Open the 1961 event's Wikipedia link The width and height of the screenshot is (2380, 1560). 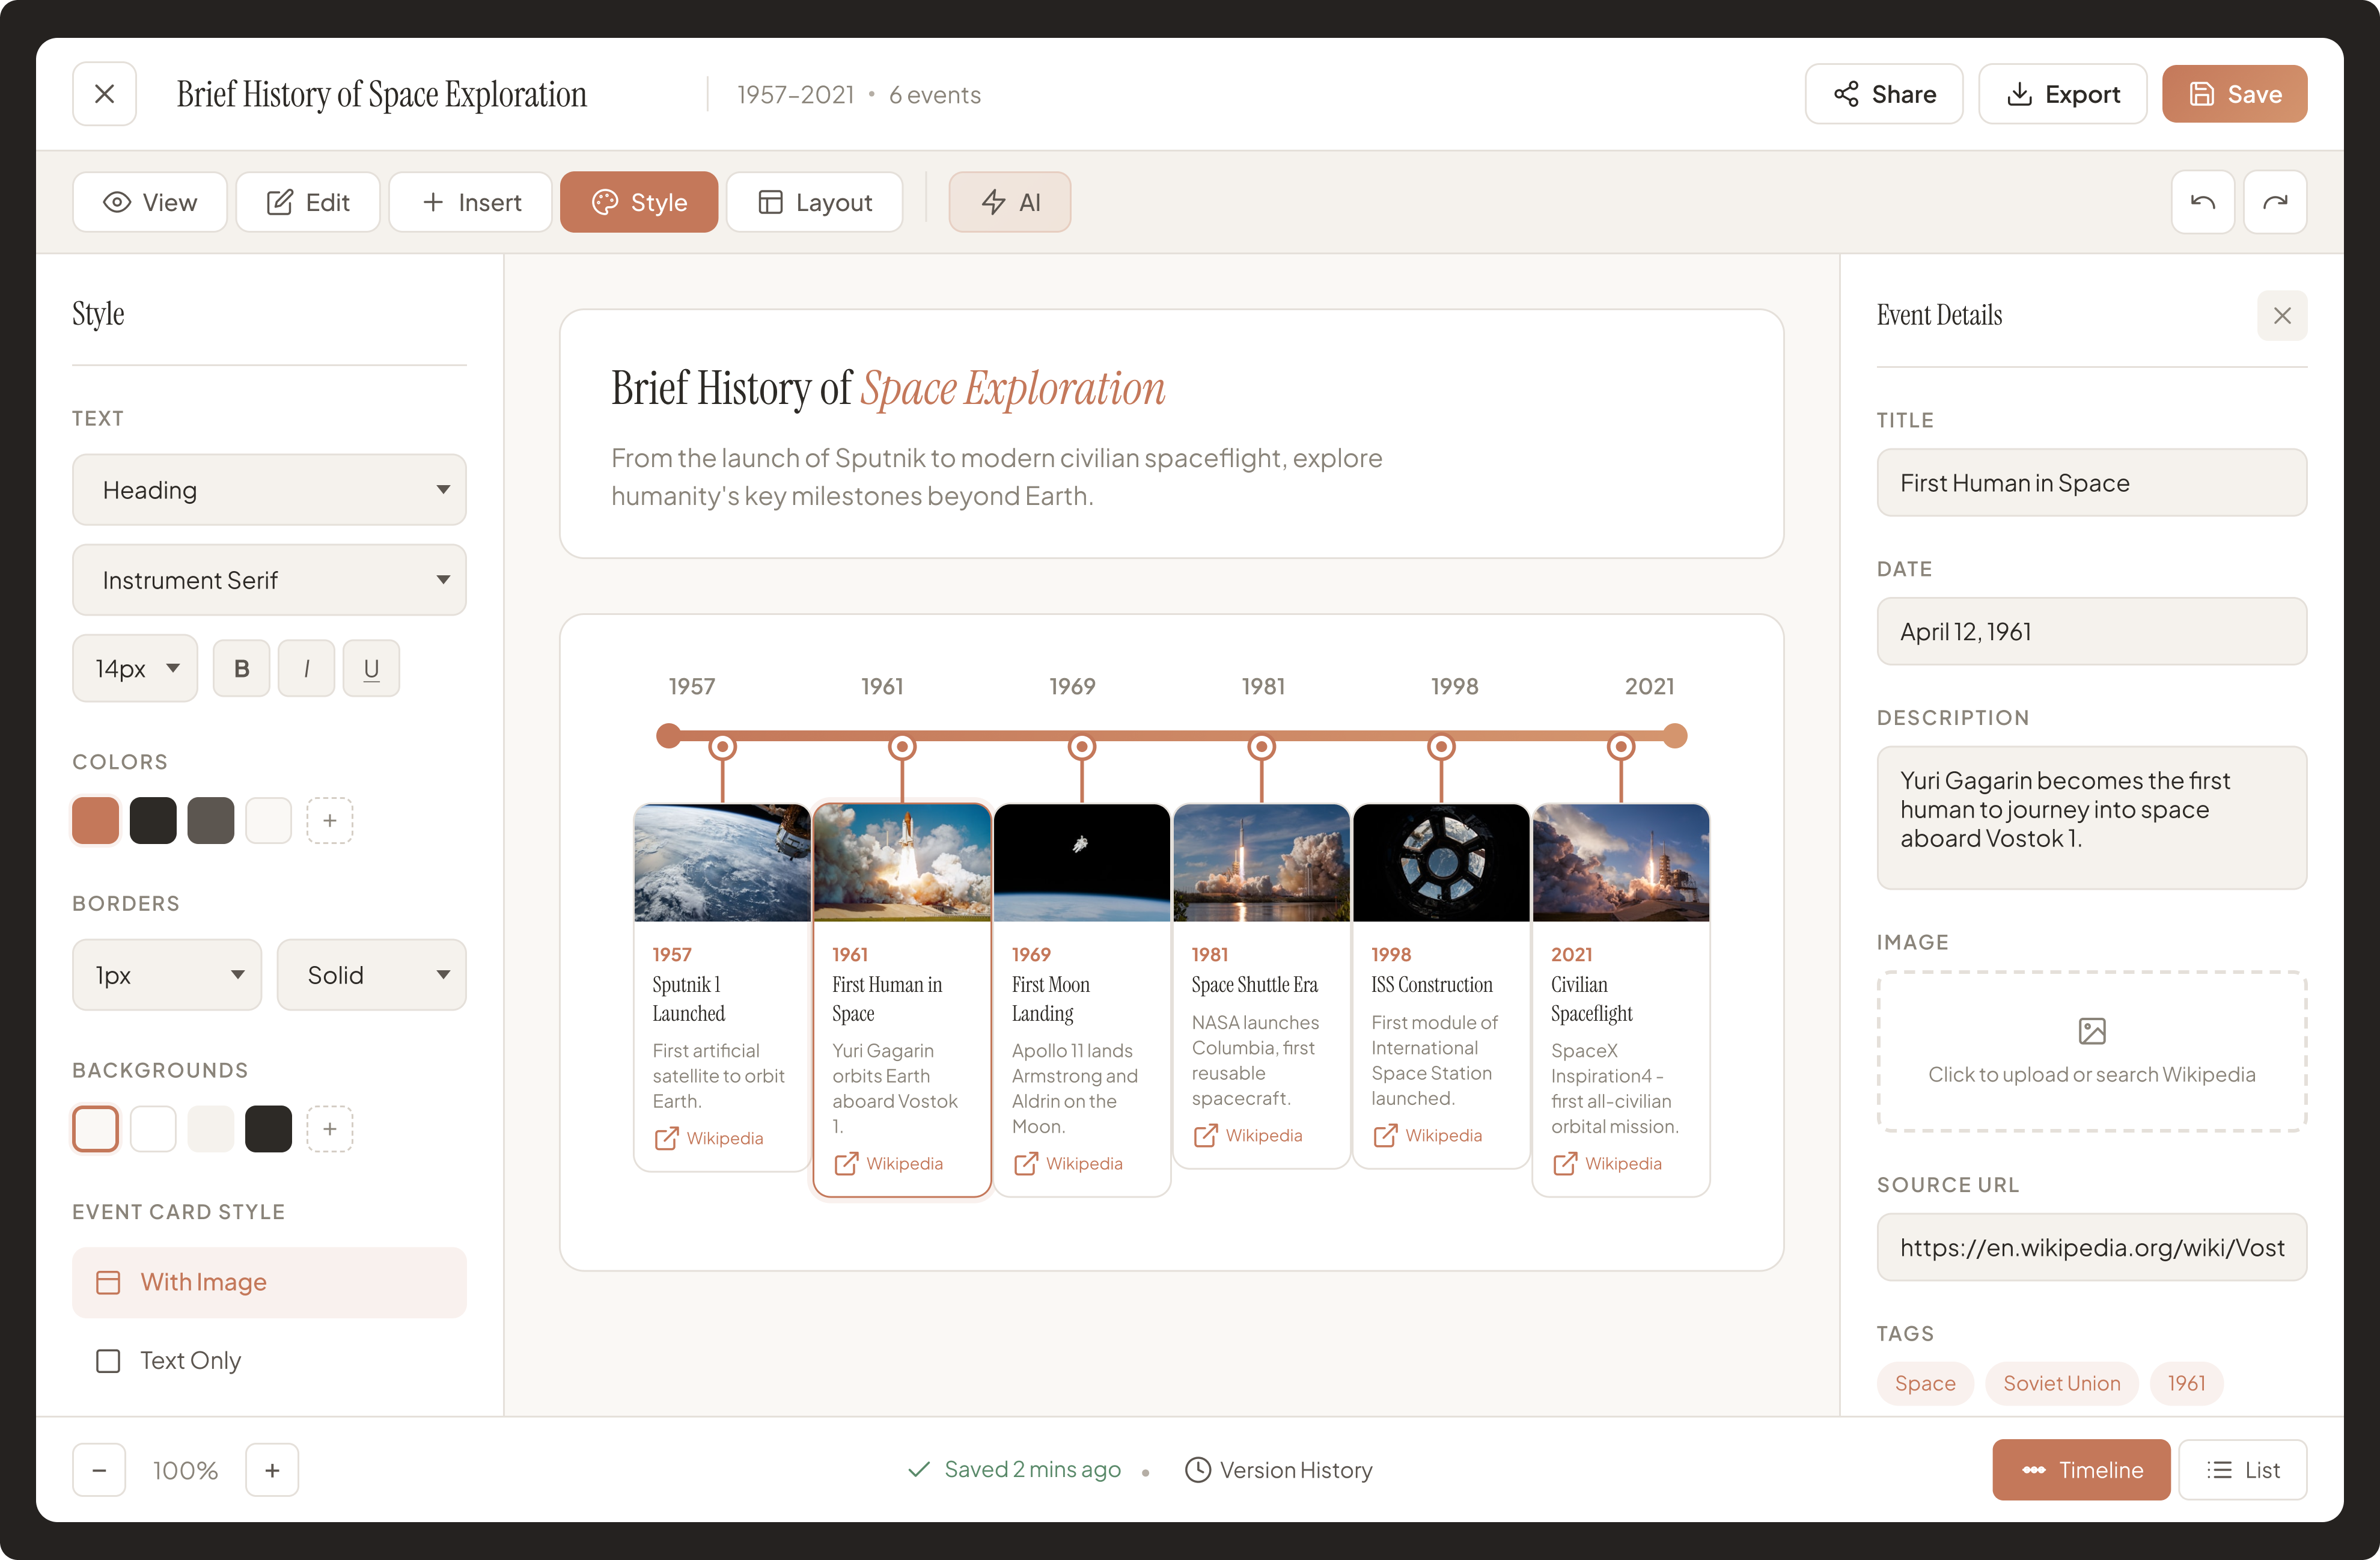[889, 1163]
